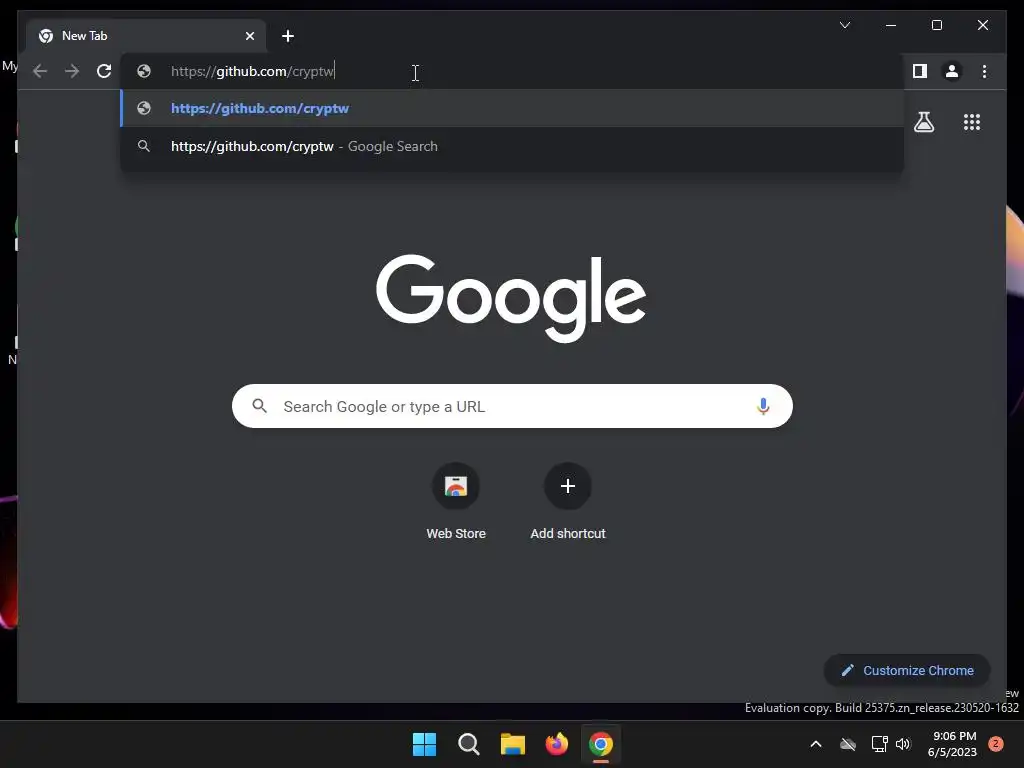Launch Firefox from the taskbar

[556, 744]
